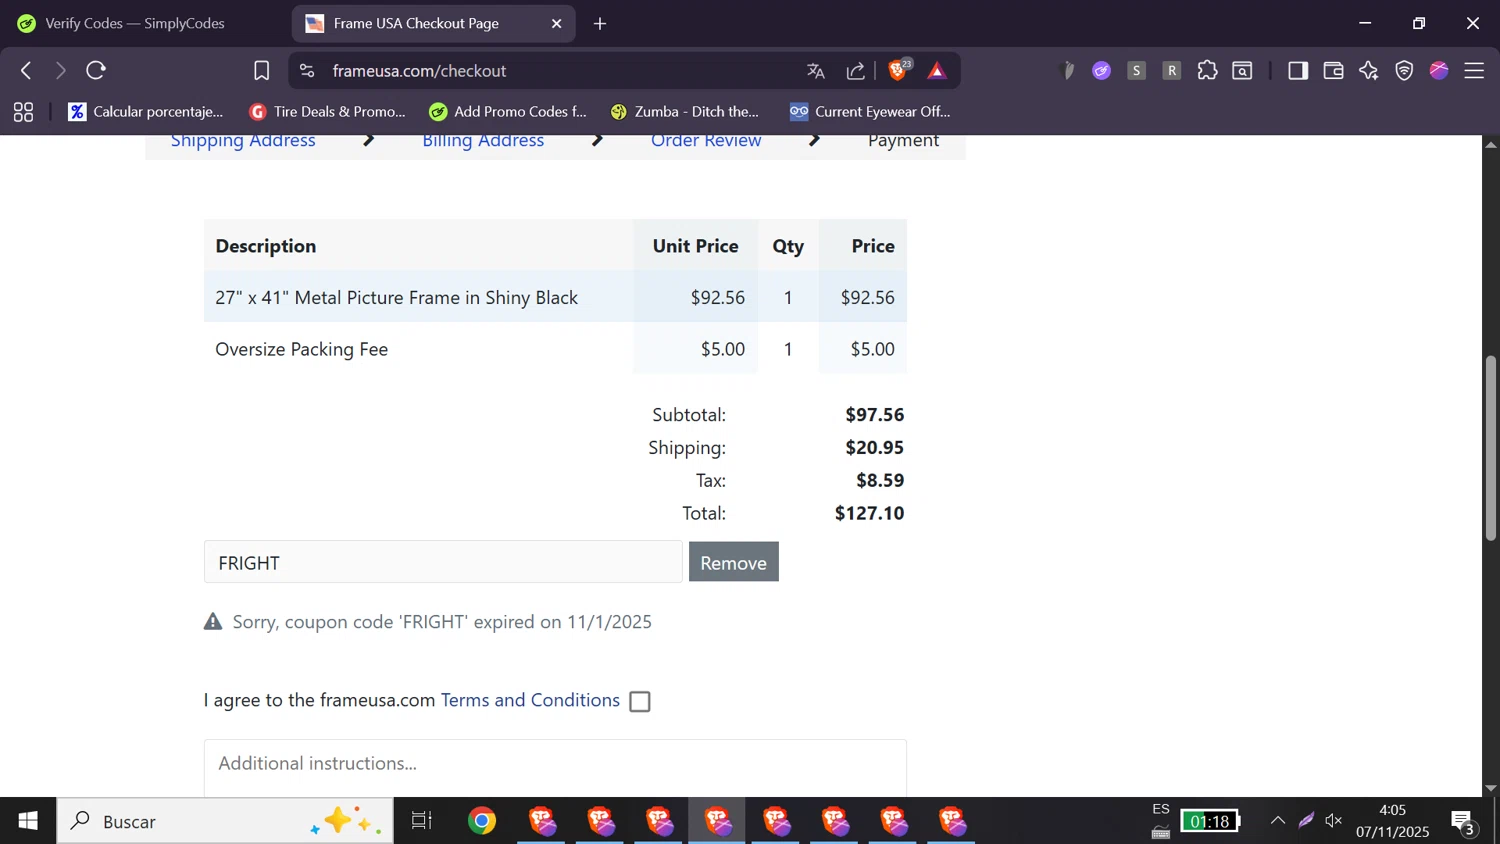This screenshot has width=1500, height=844.
Task: Open the gray S extension
Action: pyautogui.click(x=1136, y=70)
